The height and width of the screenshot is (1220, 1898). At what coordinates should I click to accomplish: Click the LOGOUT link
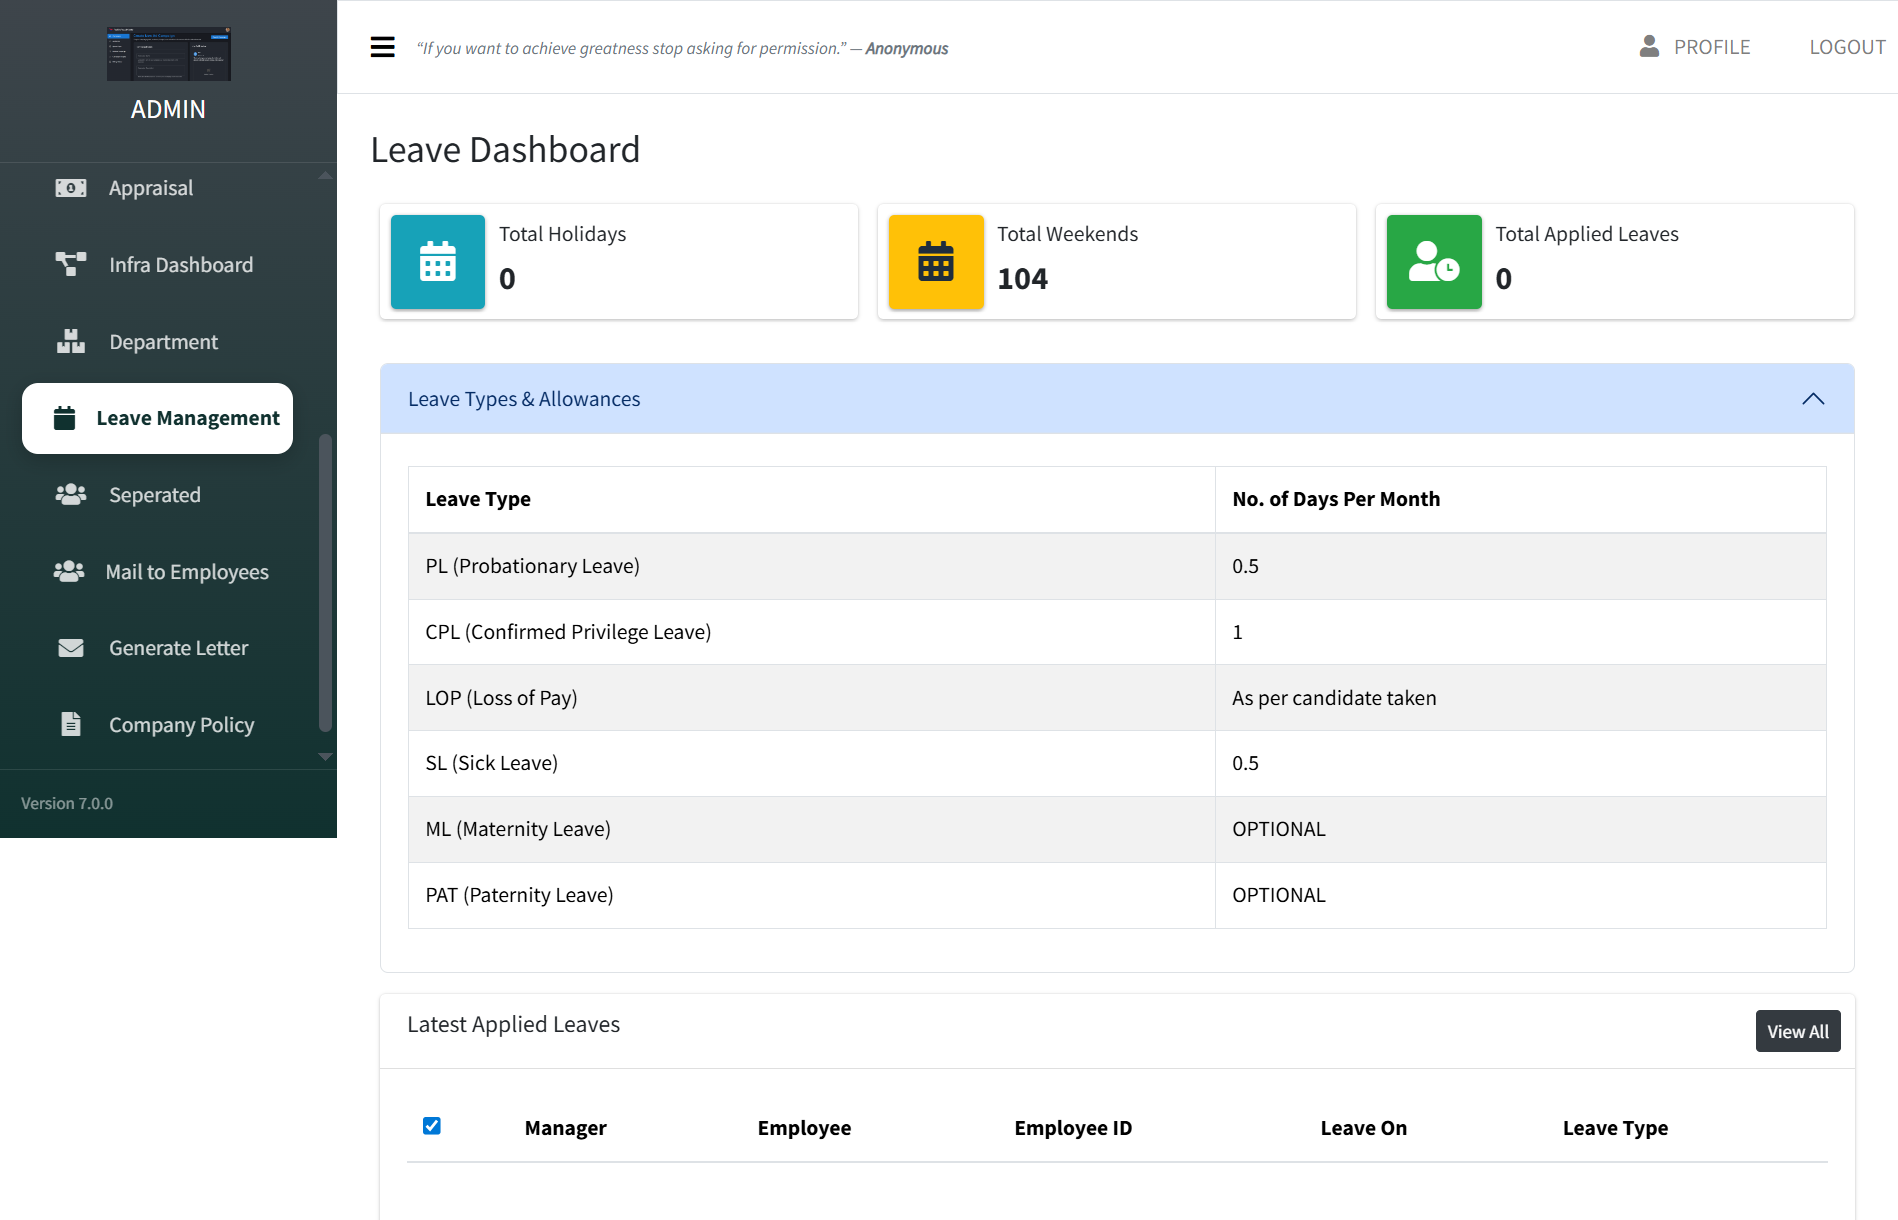point(1847,47)
